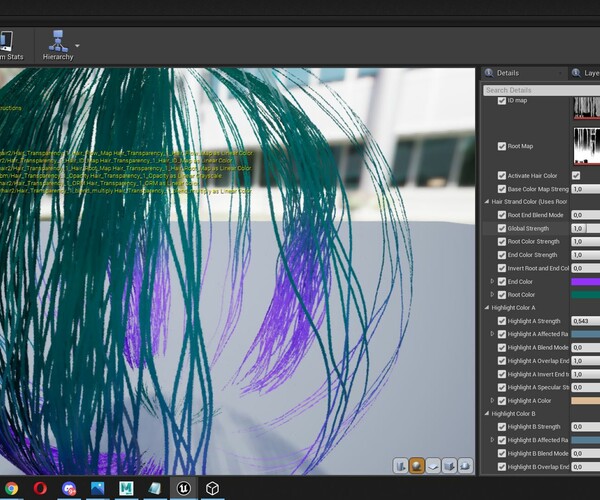This screenshot has height=500, width=600.
Task: Uncheck the Activate Hair Color value checkbox
Action: pyautogui.click(x=576, y=176)
